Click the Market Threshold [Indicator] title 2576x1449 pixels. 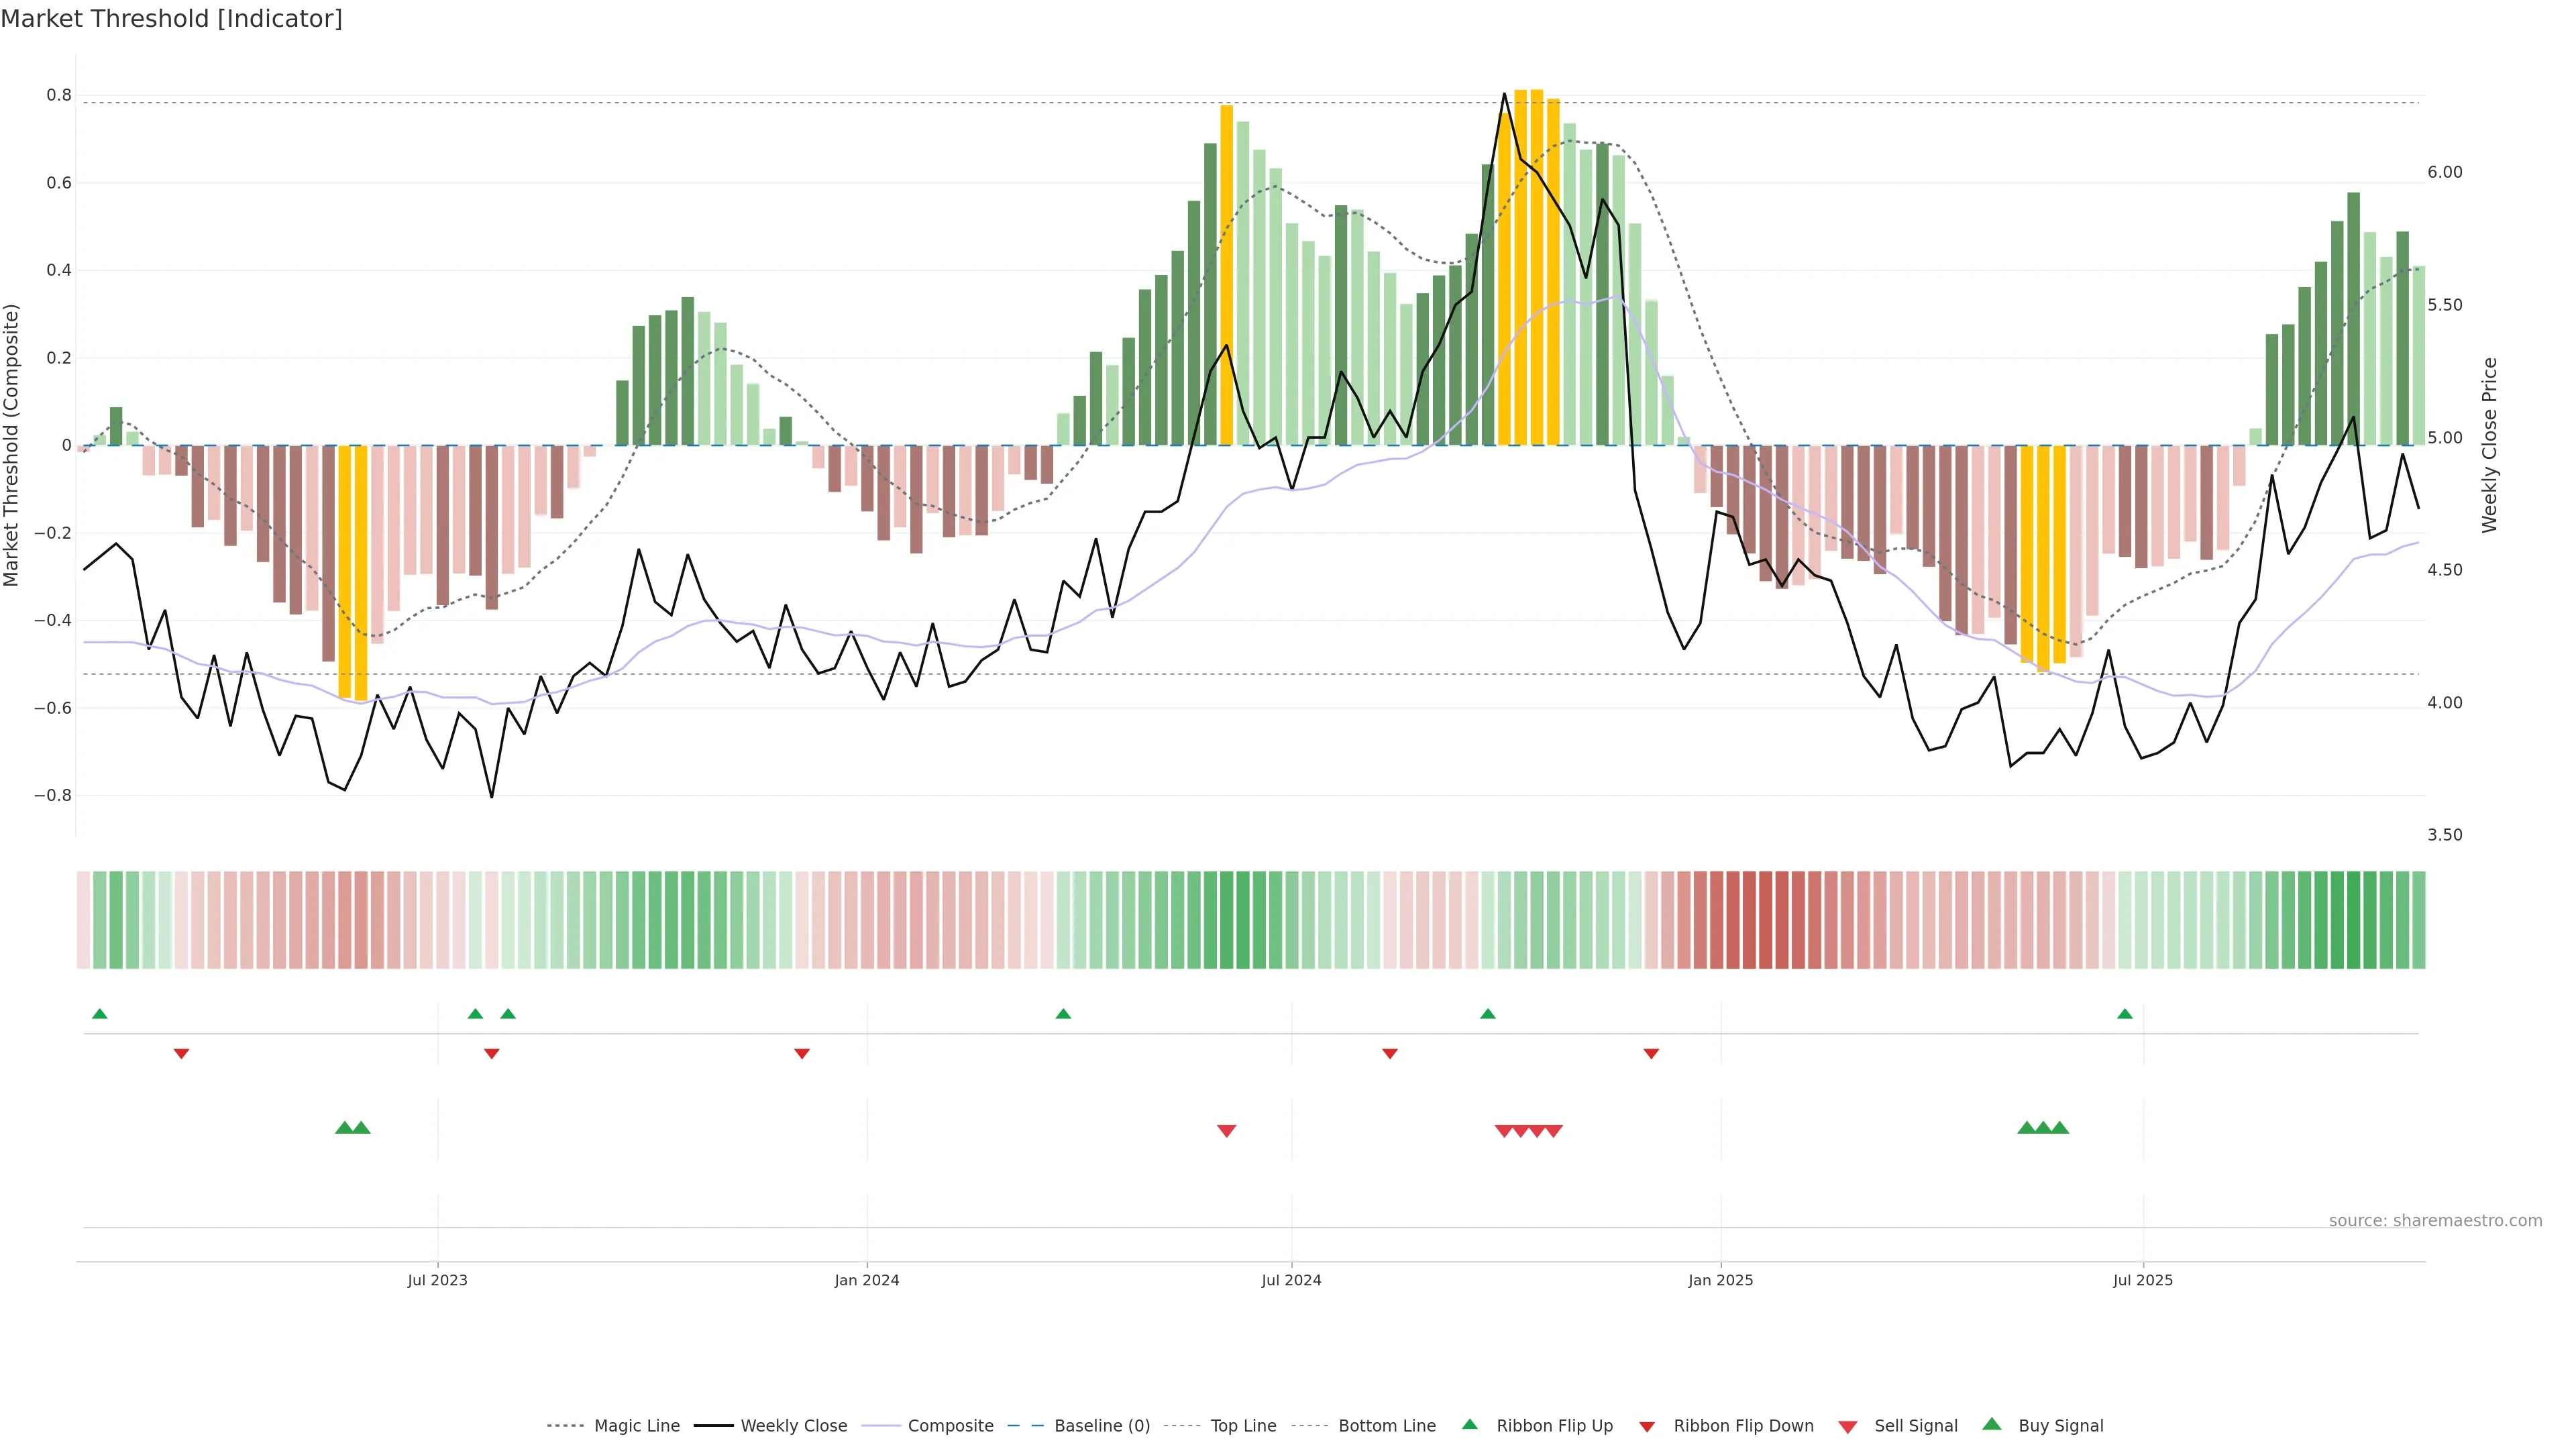point(171,19)
